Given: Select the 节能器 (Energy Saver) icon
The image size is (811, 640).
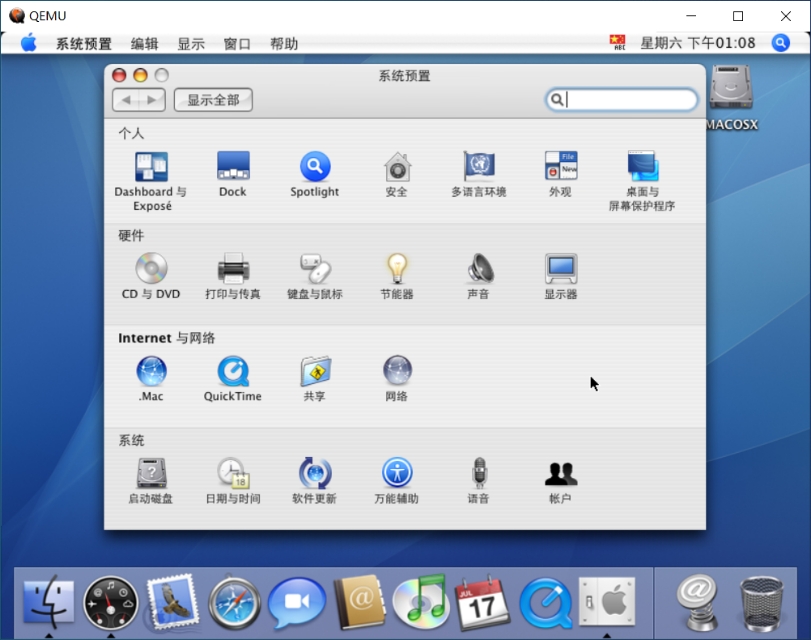Looking at the screenshot, I should 397,267.
